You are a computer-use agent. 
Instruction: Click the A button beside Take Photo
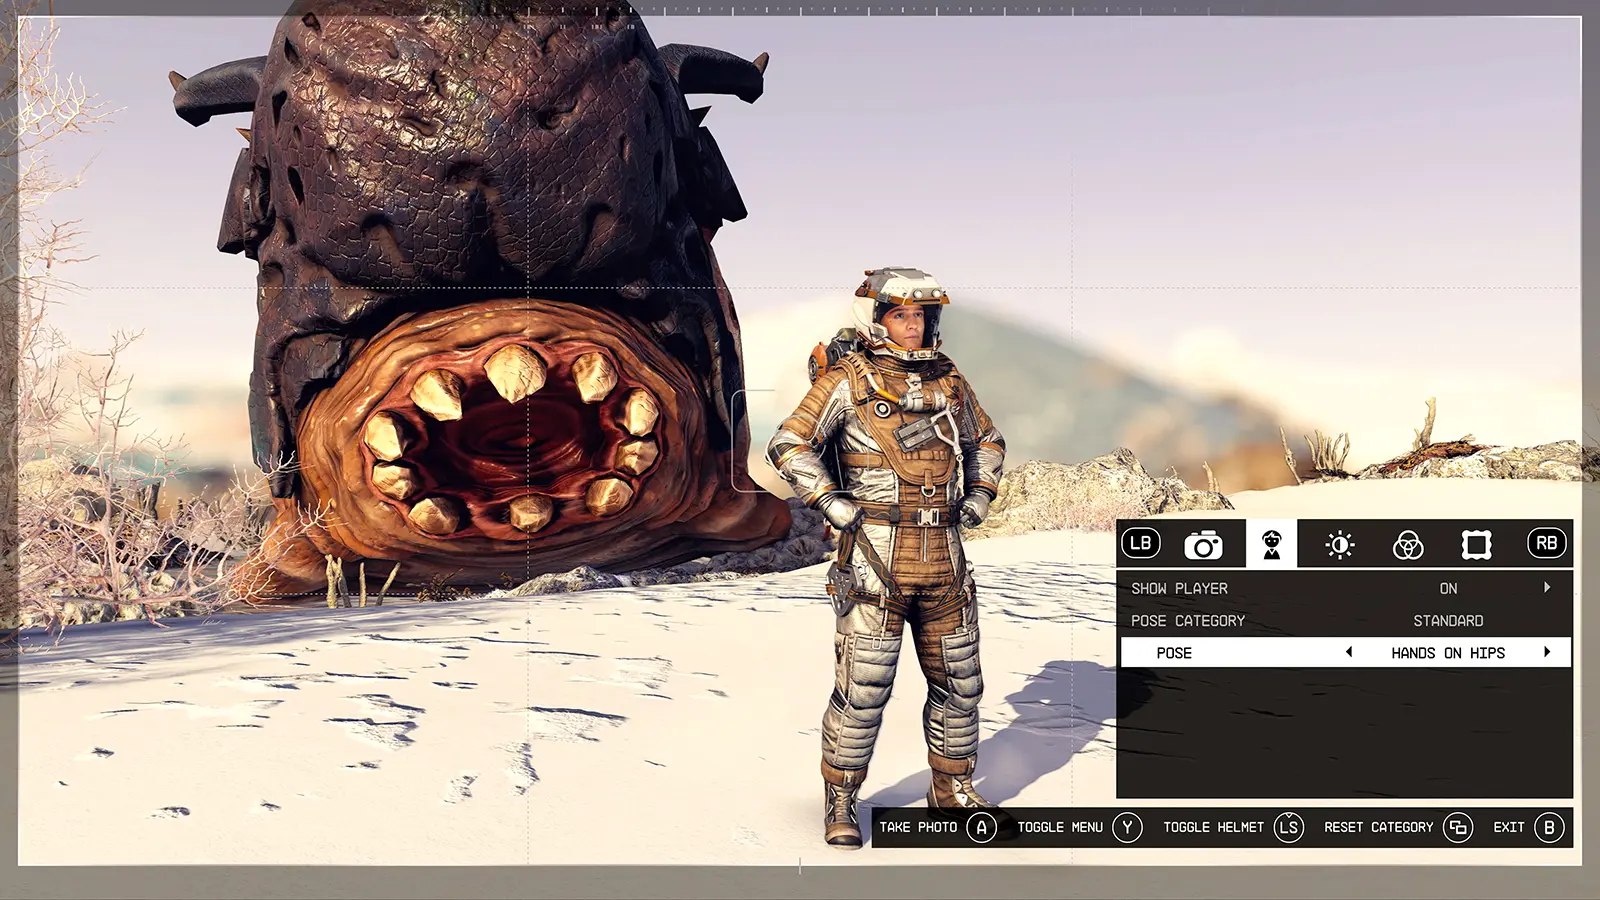tap(982, 827)
